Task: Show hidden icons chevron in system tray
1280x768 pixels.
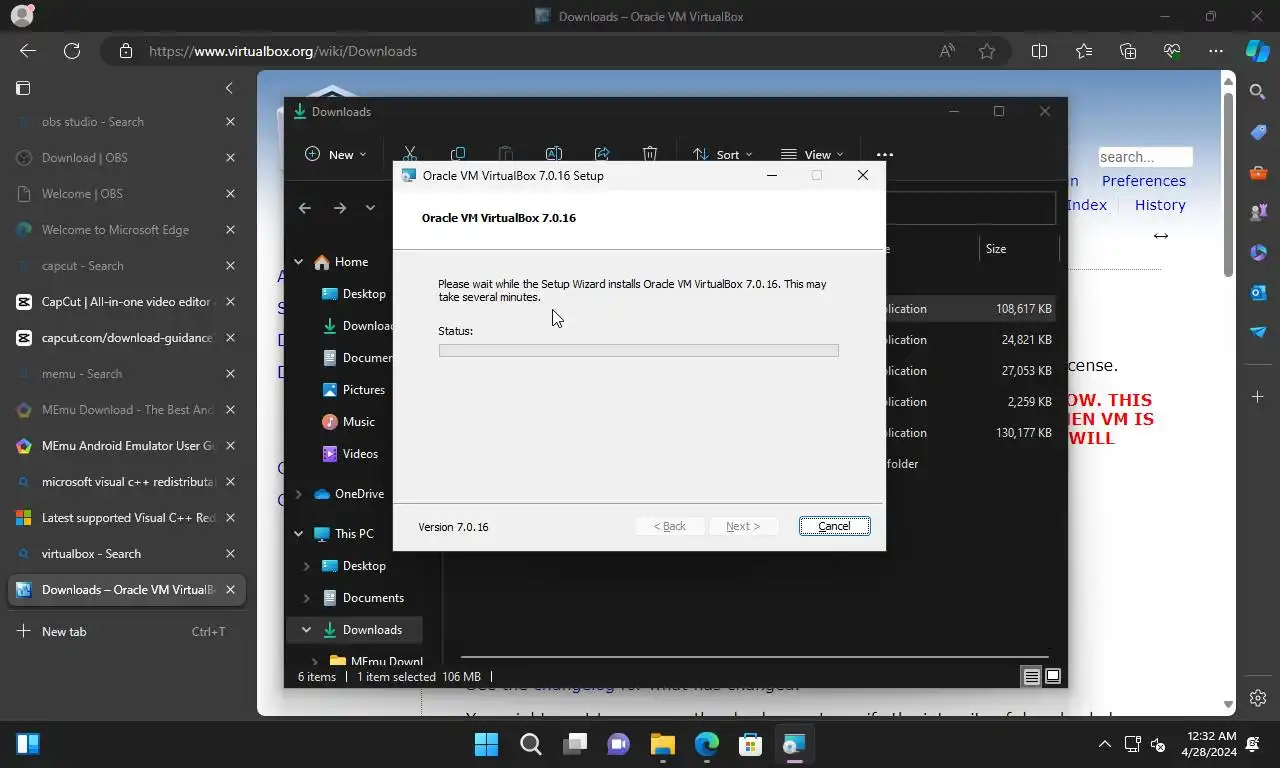Action: [1104, 744]
